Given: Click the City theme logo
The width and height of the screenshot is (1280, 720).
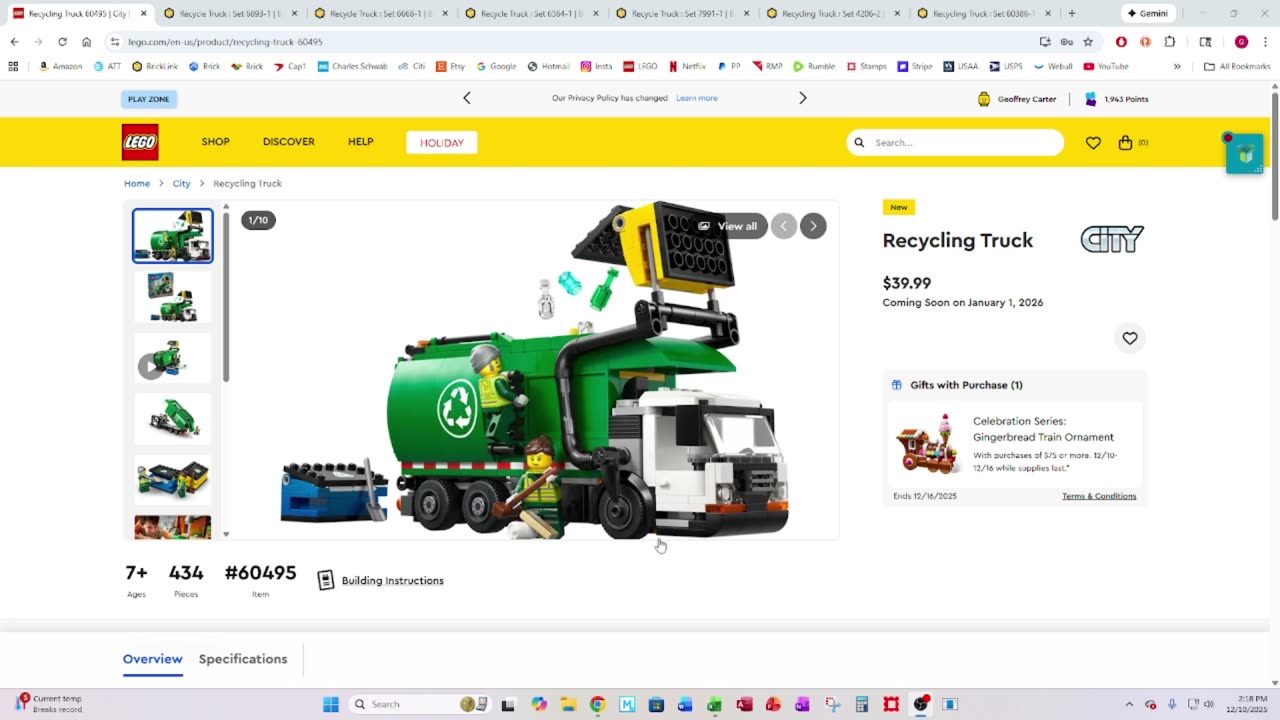Looking at the screenshot, I should coord(1112,240).
